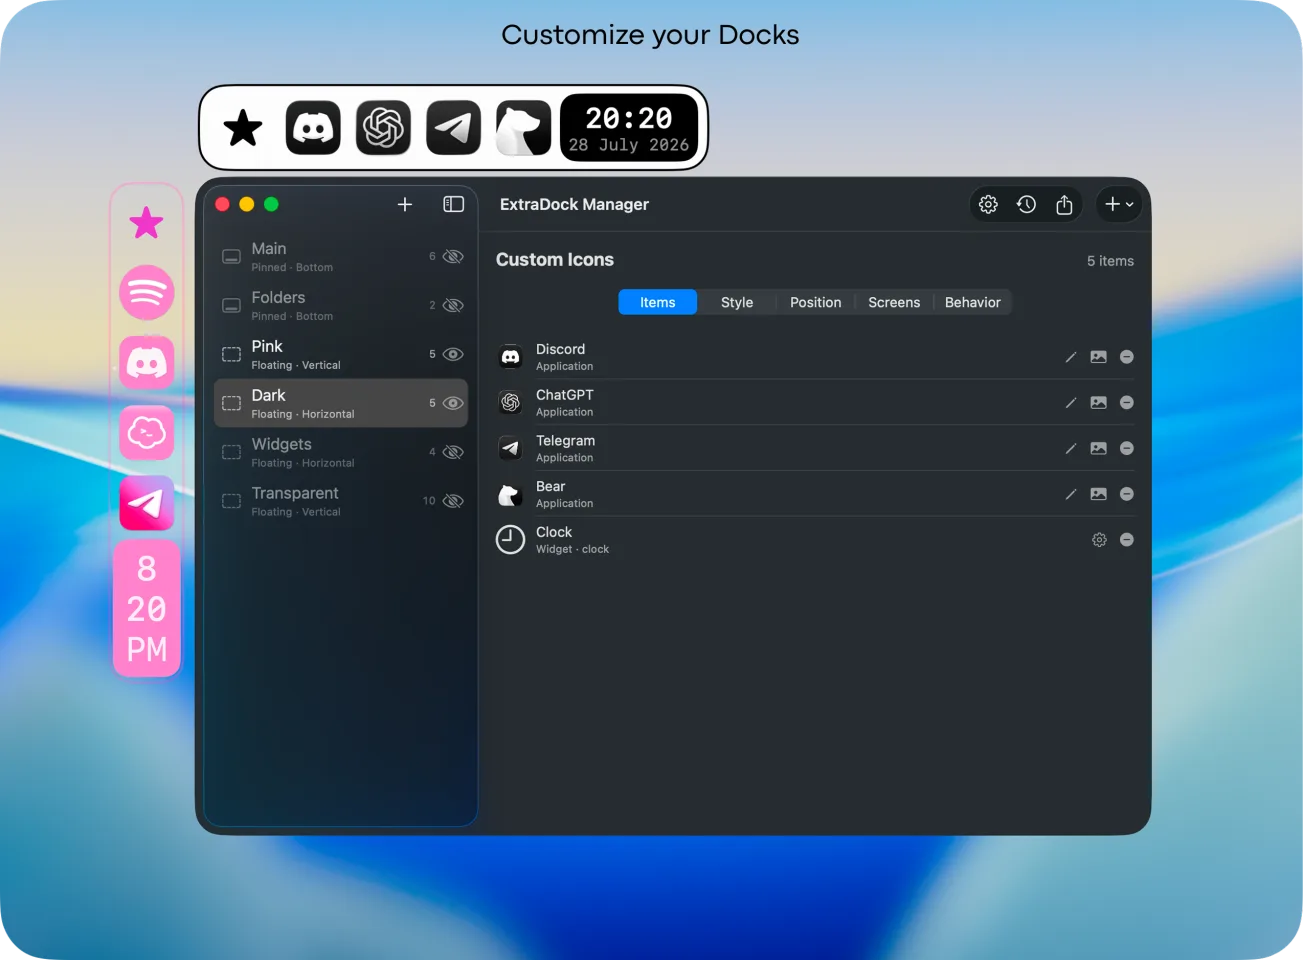Screen dimensions: 1303x960
Task: Show the Widgets dock with eye icon
Action: 453,452
